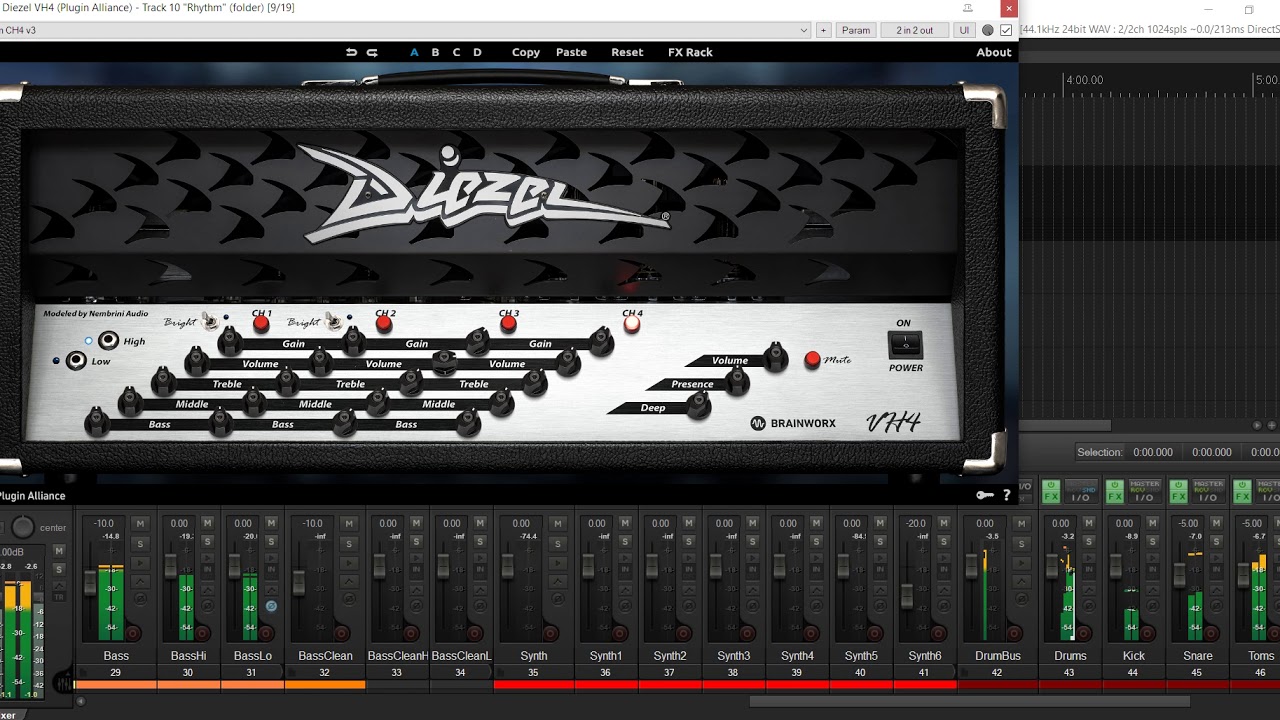This screenshot has width=1280, height=720.
Task: Open the plugin preset dropdown arrow
Action: tap(804, 30)
